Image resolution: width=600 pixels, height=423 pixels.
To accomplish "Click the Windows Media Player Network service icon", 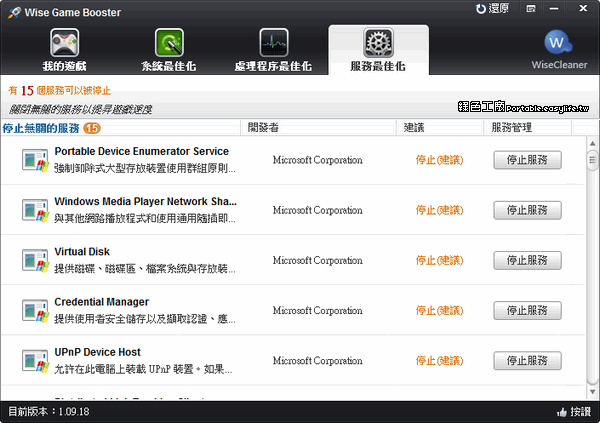I will pyautogui.click(x=35, y=210).
